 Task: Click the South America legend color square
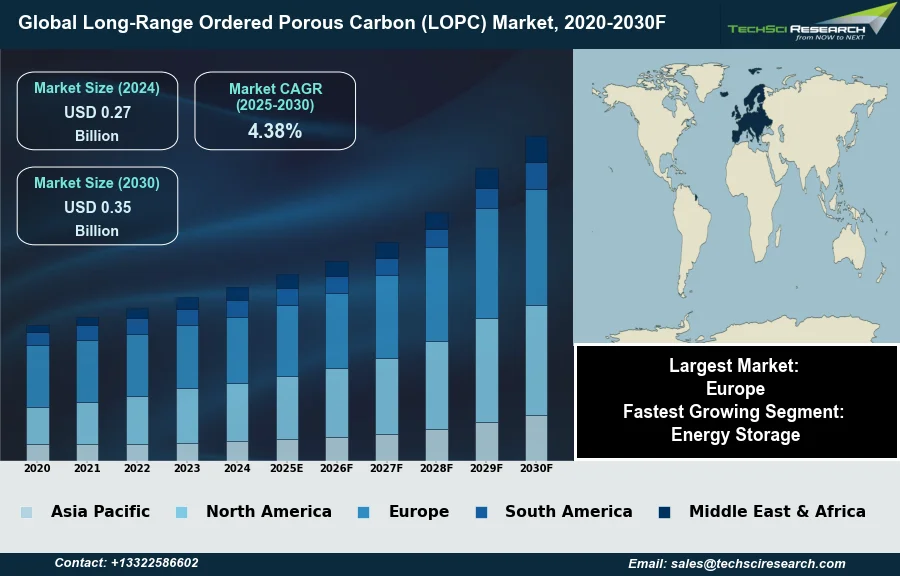482,512
